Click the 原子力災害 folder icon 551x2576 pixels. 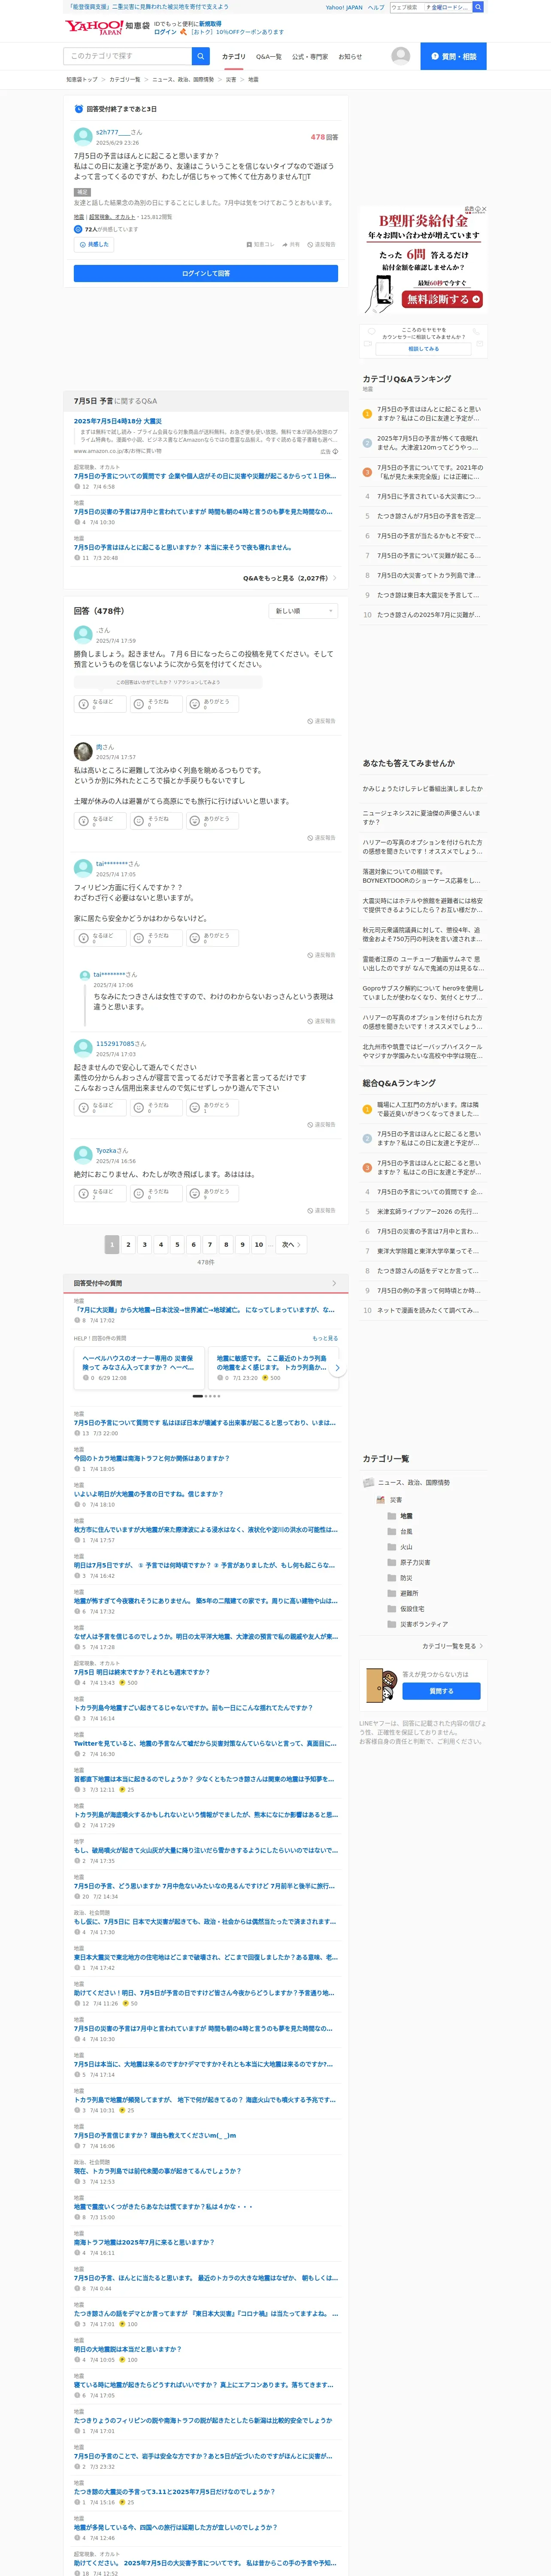point(392,1562)
